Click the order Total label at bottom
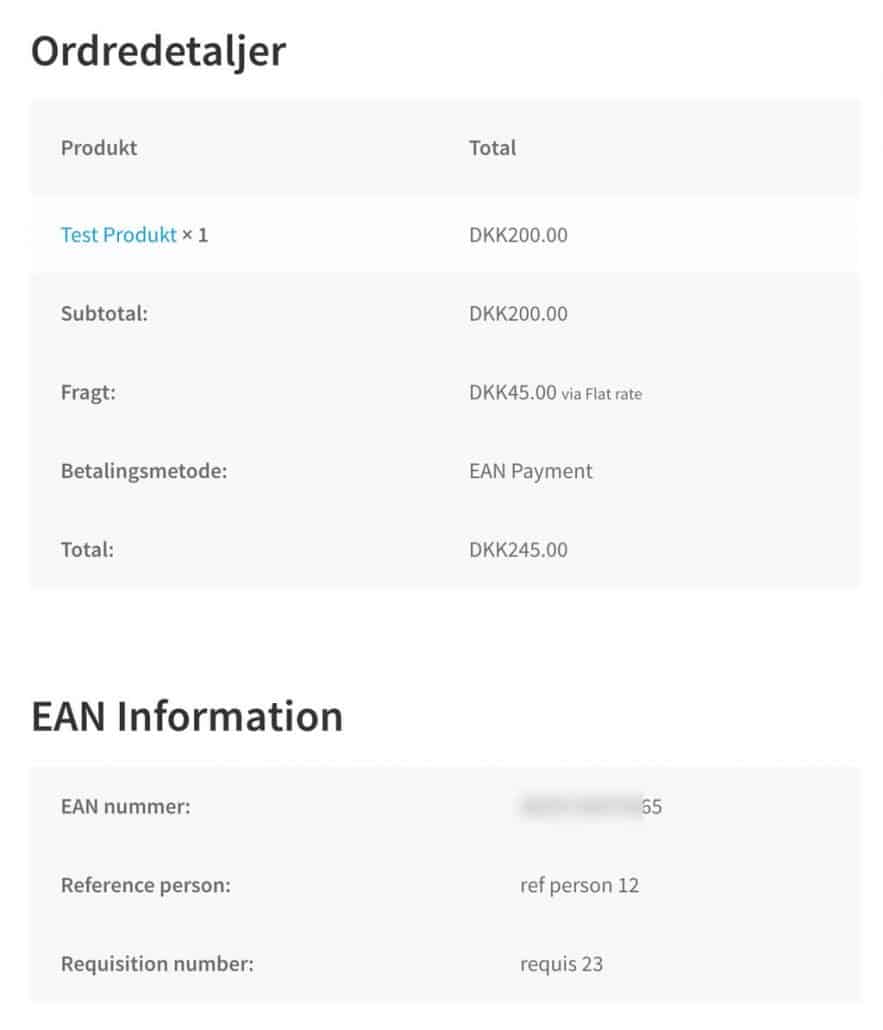 tap(87, 550)
